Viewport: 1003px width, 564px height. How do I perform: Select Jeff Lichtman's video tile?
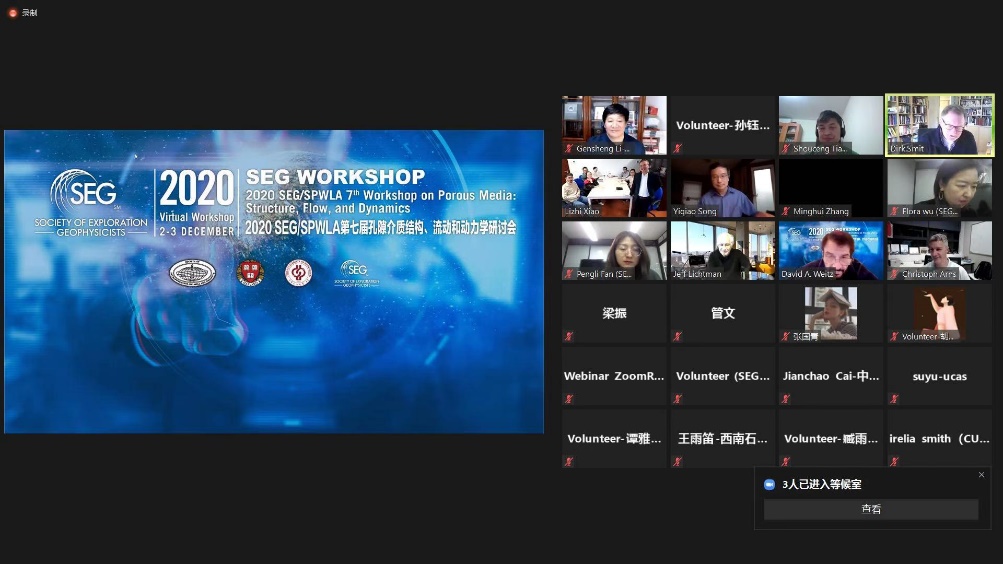point(722,250)
